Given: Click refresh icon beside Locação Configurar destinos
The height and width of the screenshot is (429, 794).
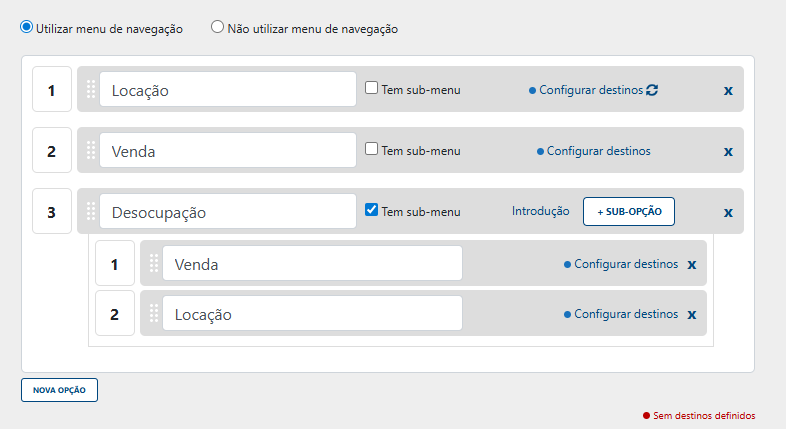Looking at the screenshot, I should point(652,90).
